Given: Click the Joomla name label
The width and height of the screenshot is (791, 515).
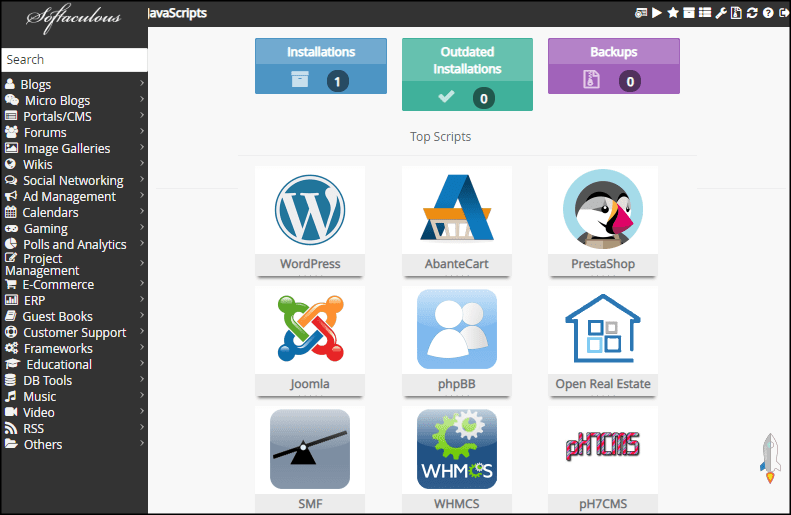Looking at the screenshot, I should (x=310, y=384).
